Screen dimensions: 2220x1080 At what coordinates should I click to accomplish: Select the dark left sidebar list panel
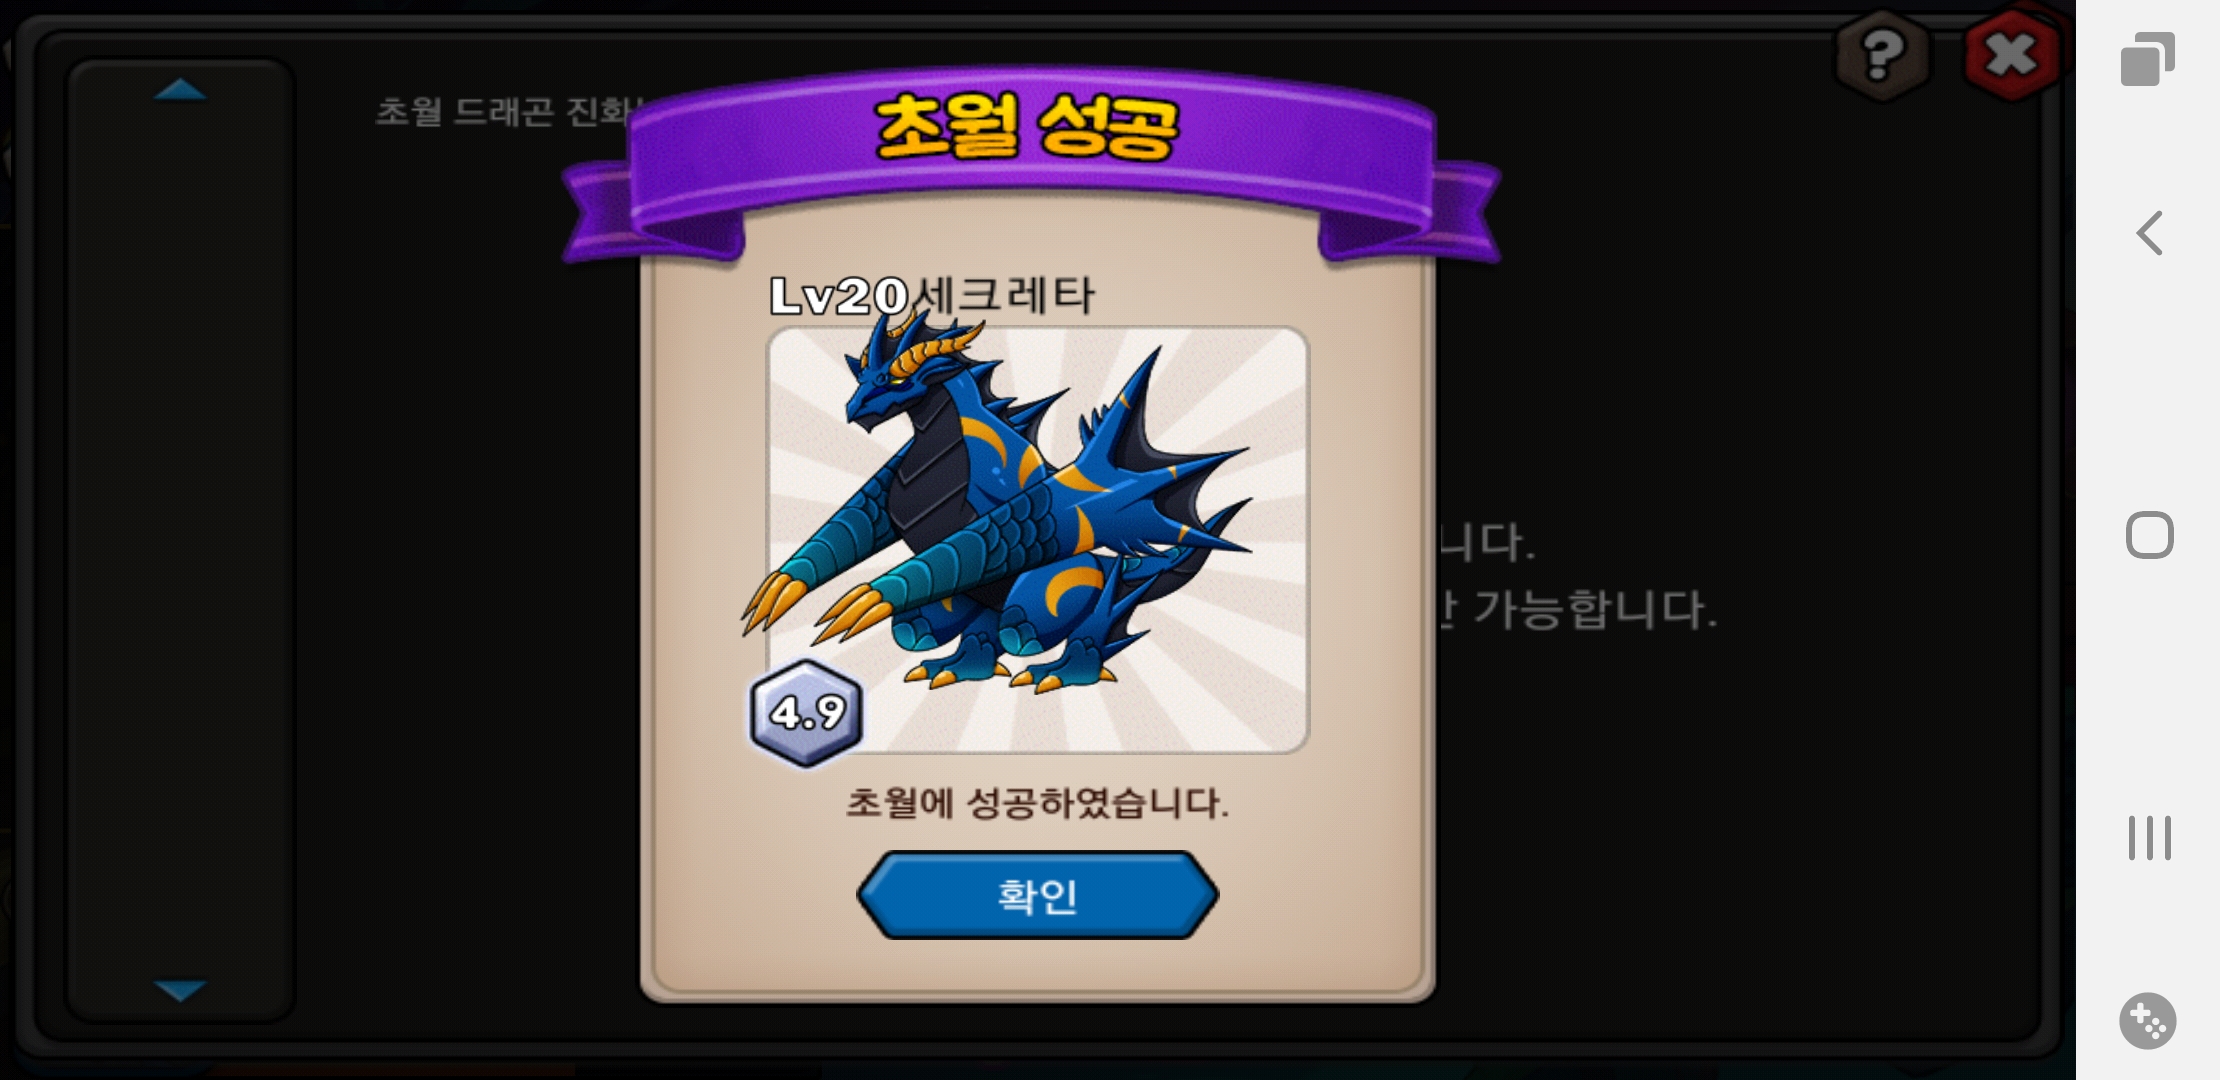point(180,540)
